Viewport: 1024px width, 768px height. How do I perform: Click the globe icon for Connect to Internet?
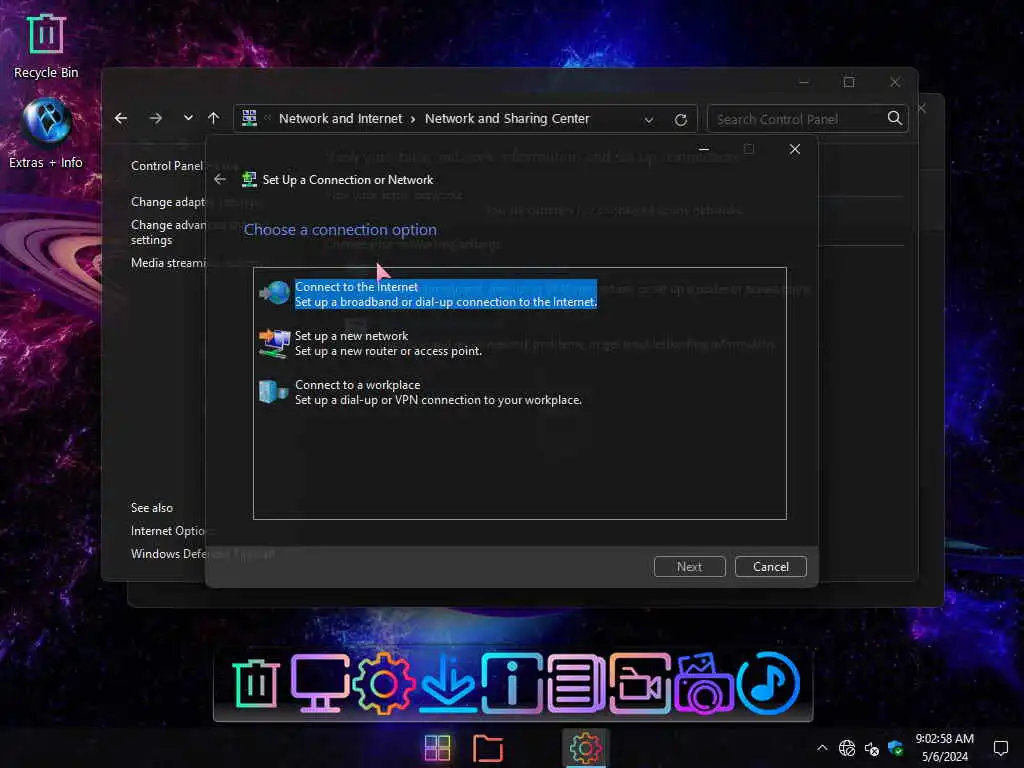(274, 293)
